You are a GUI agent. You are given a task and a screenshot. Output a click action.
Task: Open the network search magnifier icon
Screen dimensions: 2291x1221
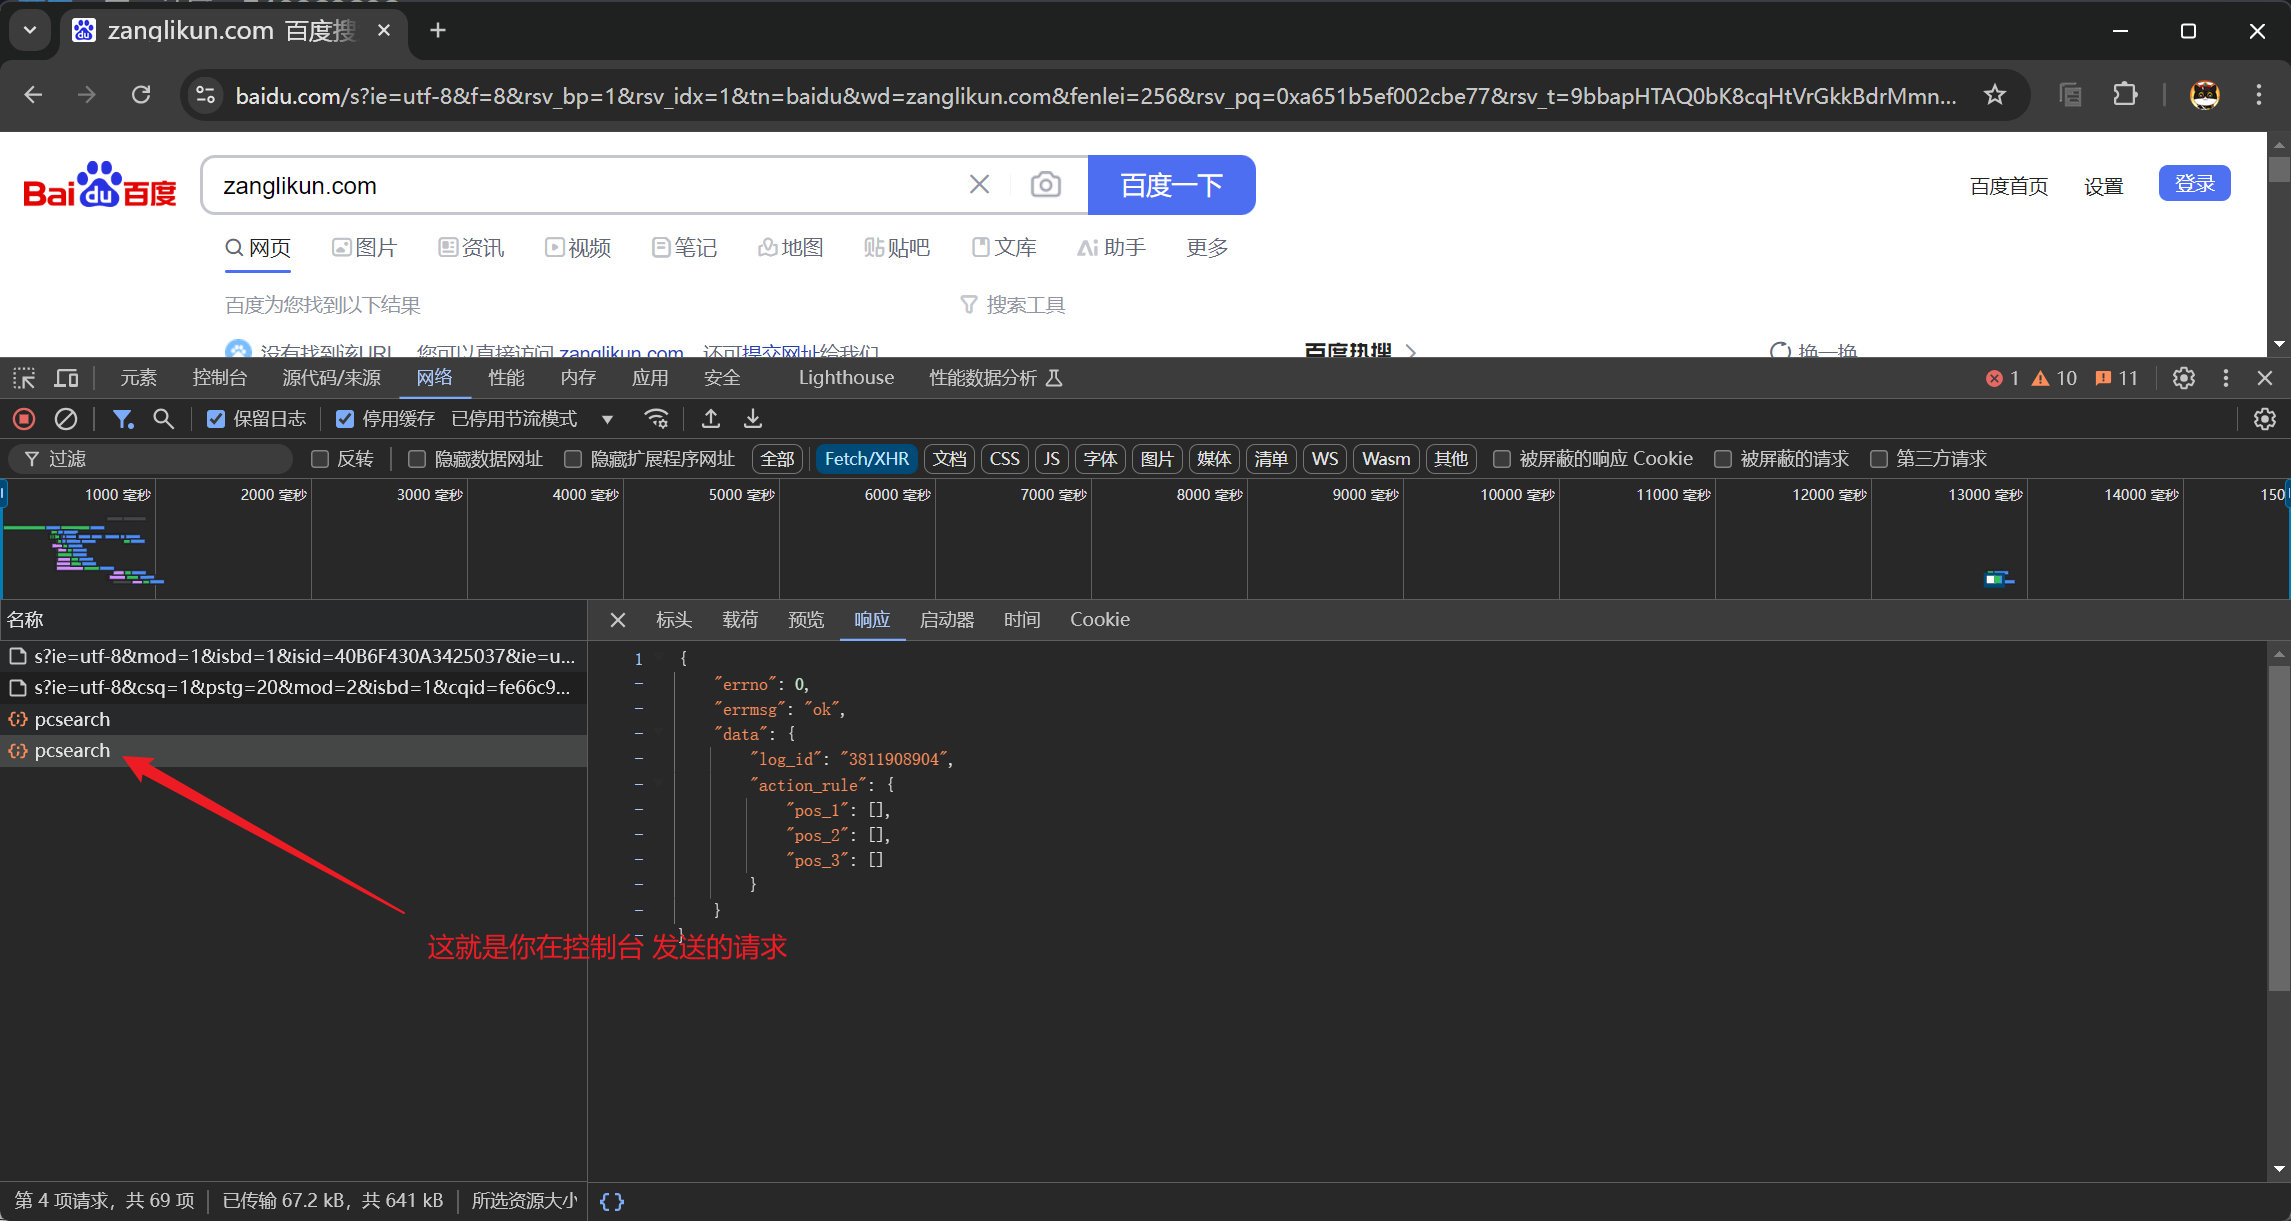[x=163, y=419]
